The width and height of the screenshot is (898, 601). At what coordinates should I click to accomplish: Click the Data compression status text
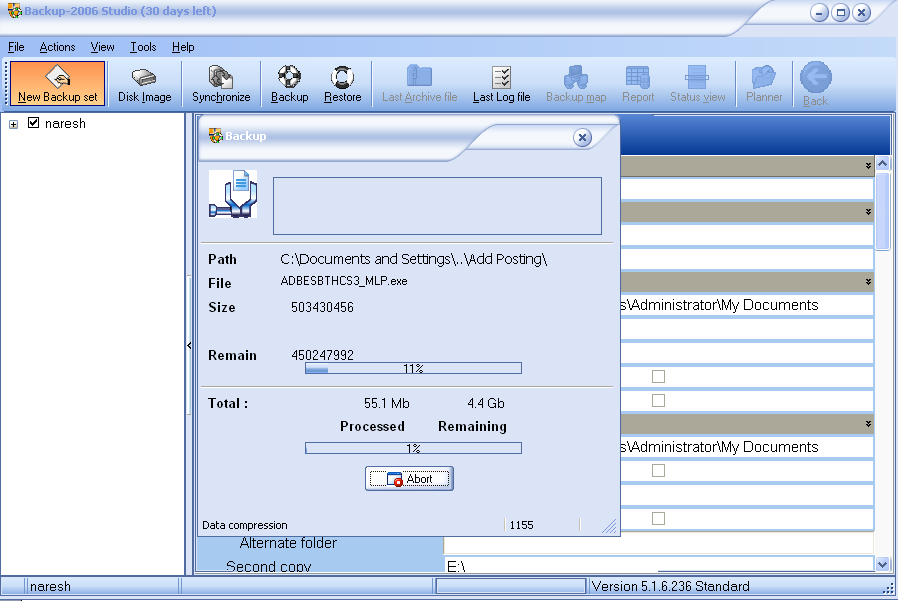click(245, 525)
